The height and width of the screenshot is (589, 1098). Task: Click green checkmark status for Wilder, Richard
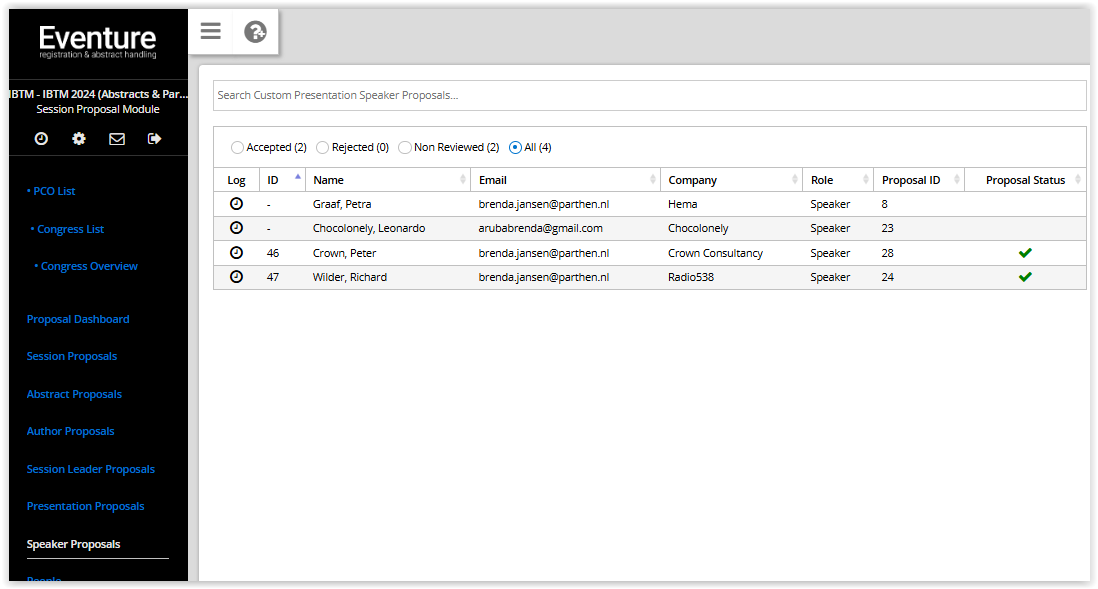tap(1025, 277)
